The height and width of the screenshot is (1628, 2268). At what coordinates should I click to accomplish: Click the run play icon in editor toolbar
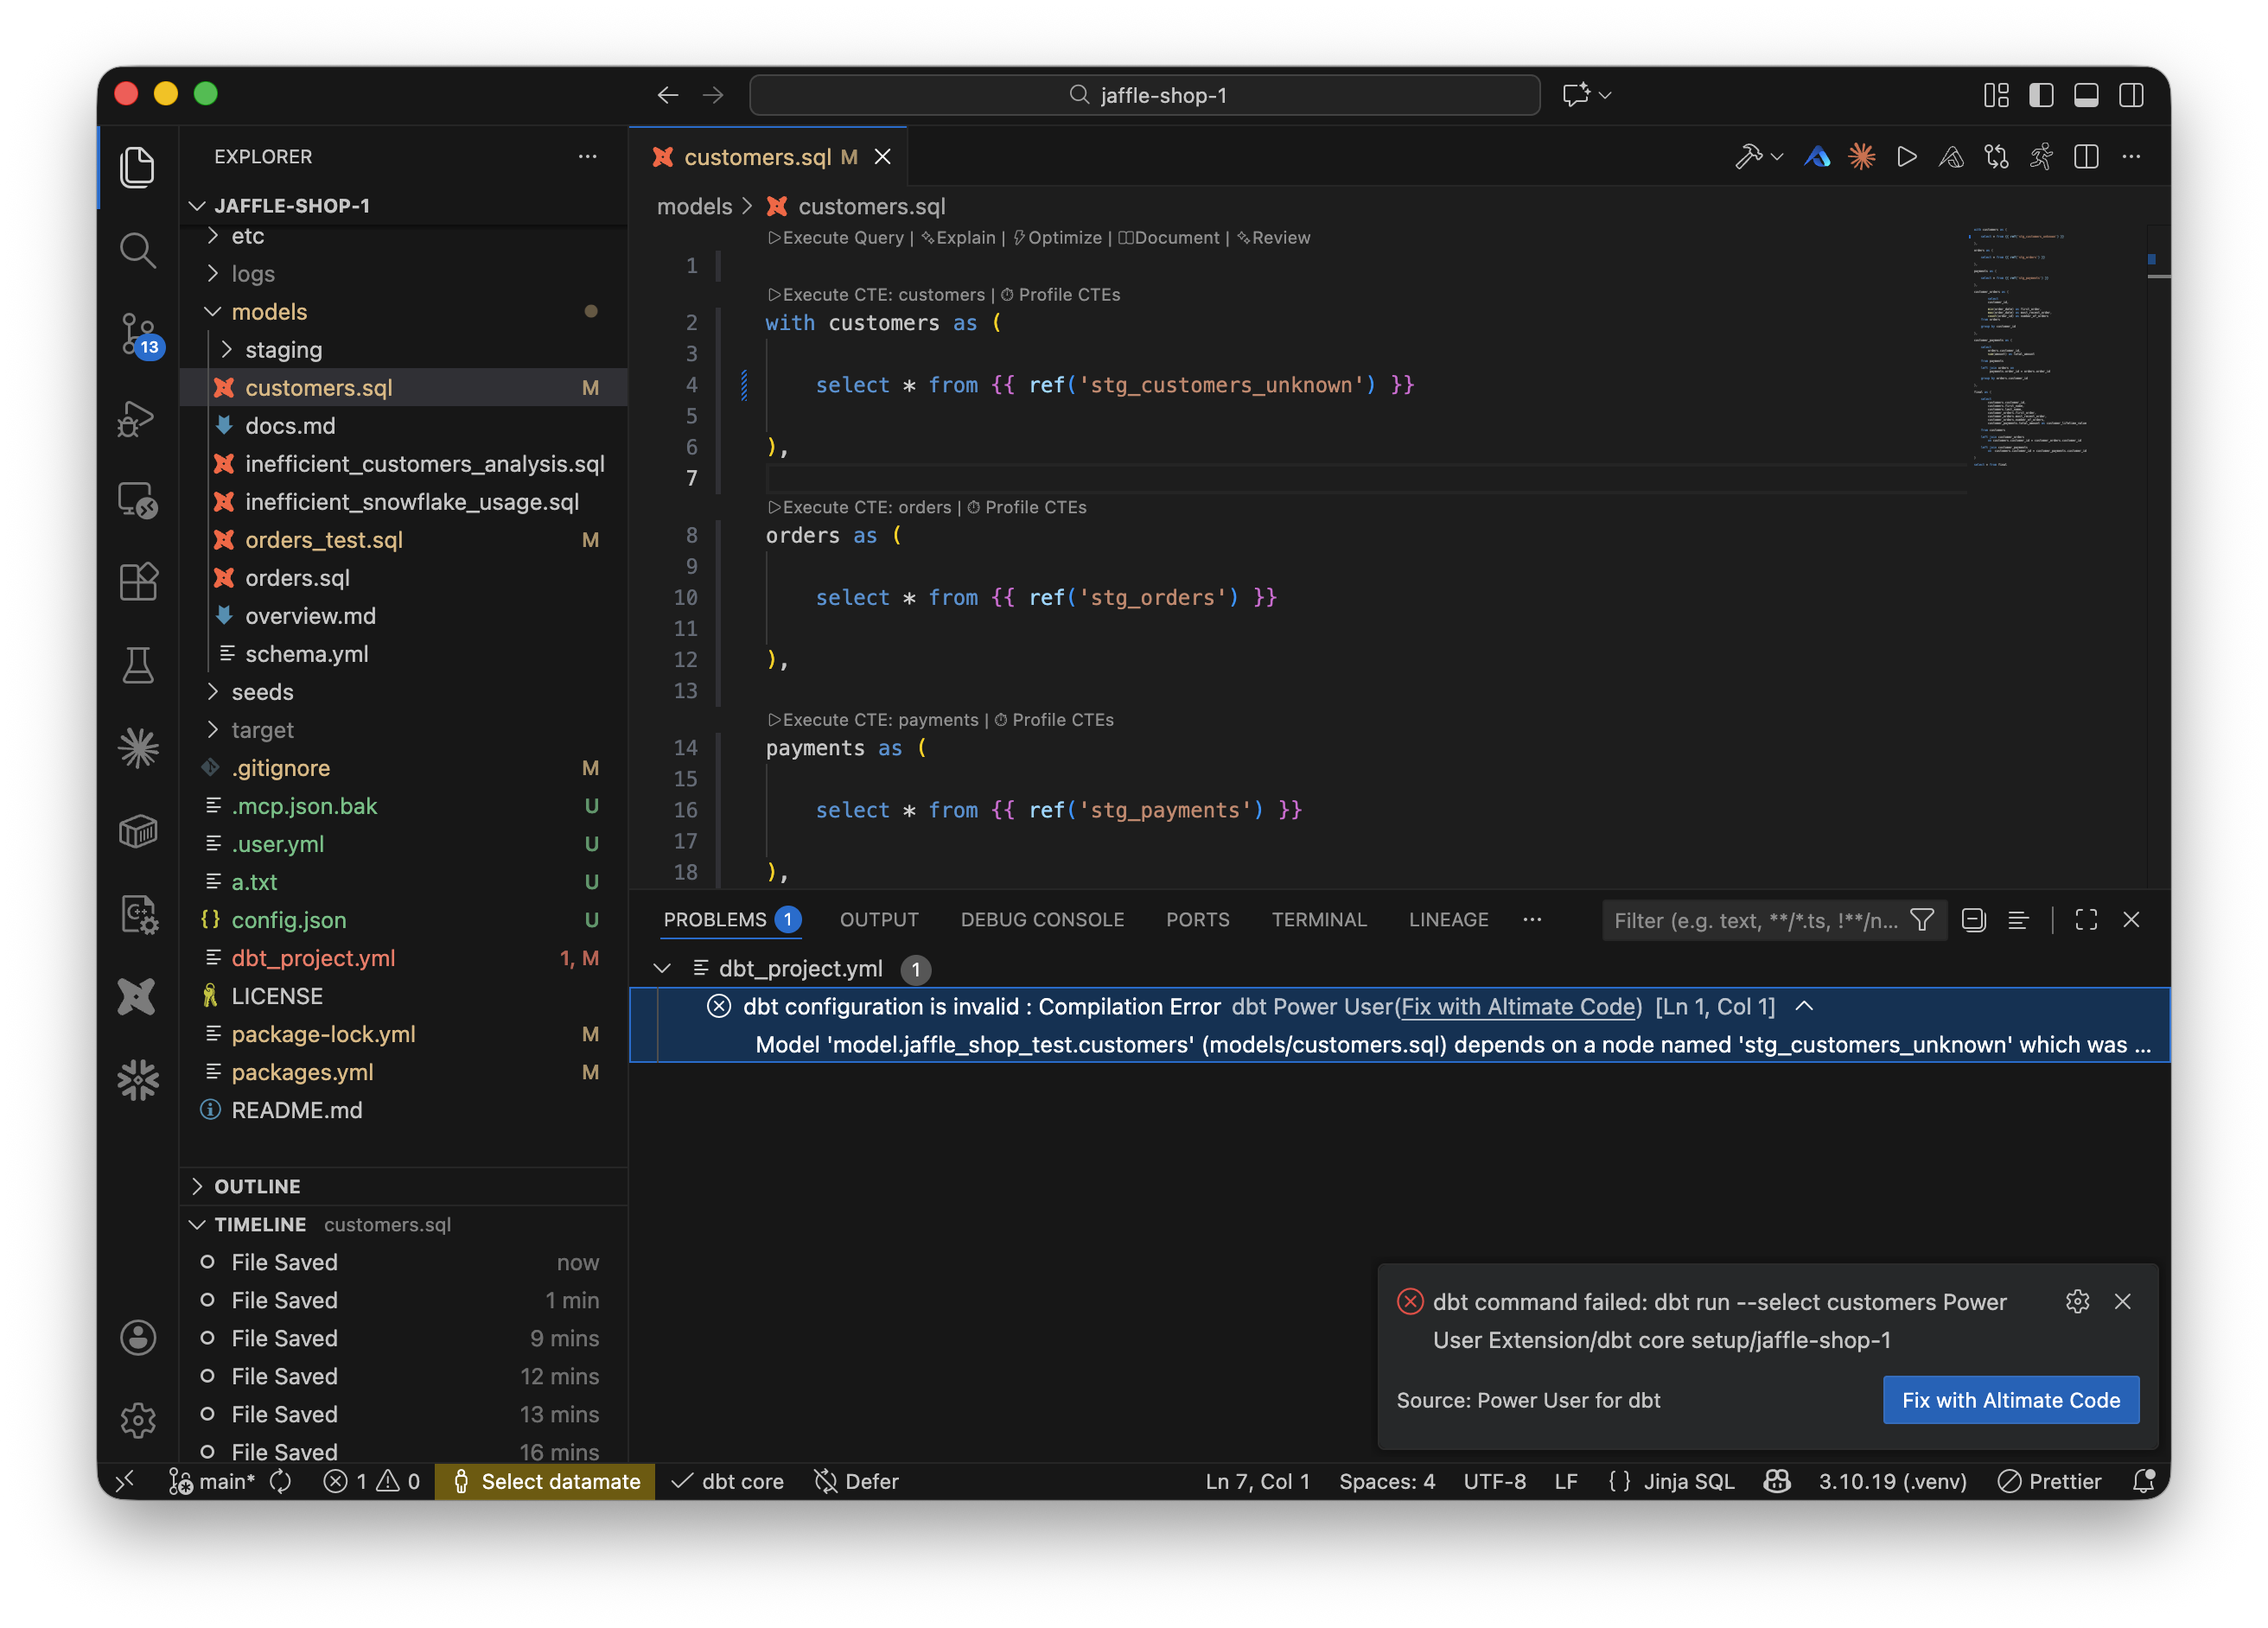pyautogui.click(x=1906, y=157)
